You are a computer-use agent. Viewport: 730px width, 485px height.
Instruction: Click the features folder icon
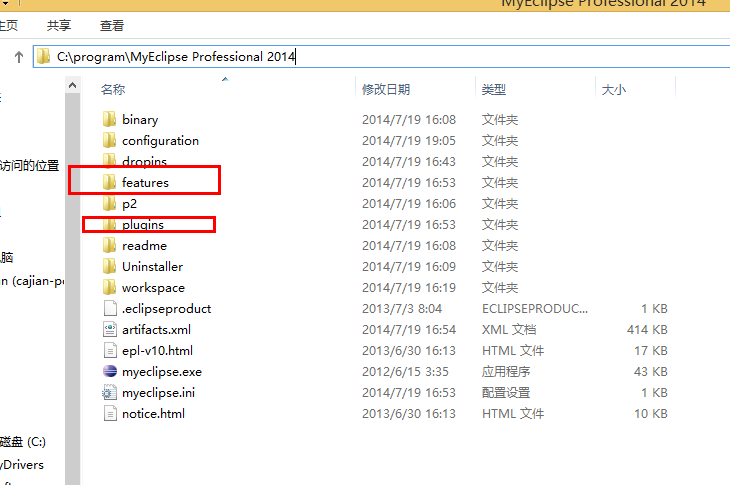pyautogui.click(x=109, y=182)
